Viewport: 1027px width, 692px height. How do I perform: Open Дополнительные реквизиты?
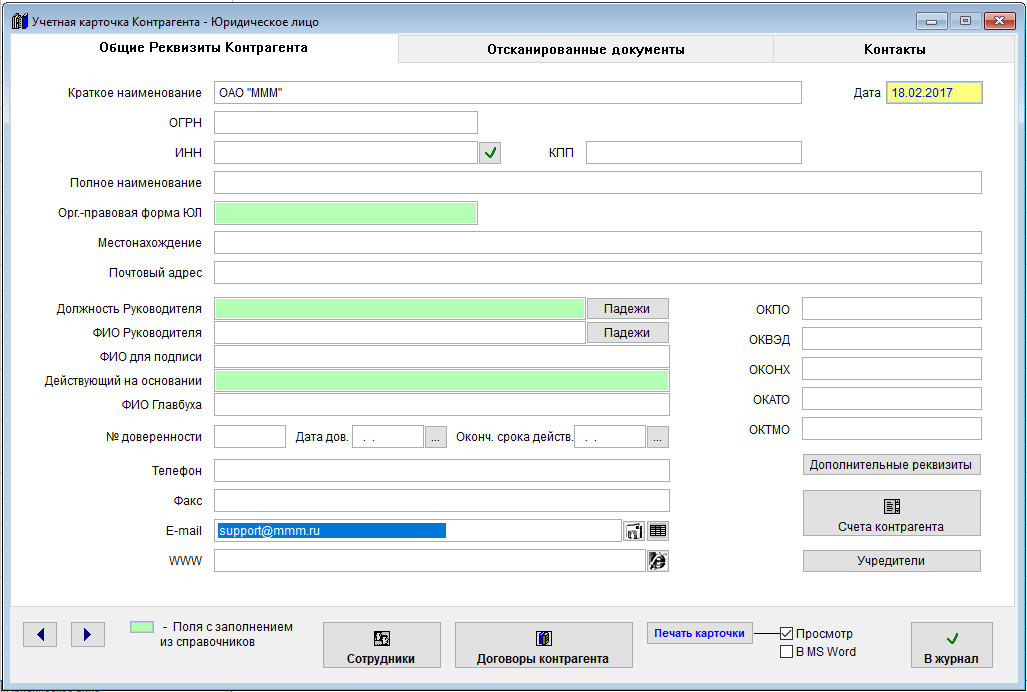point(891,465)
